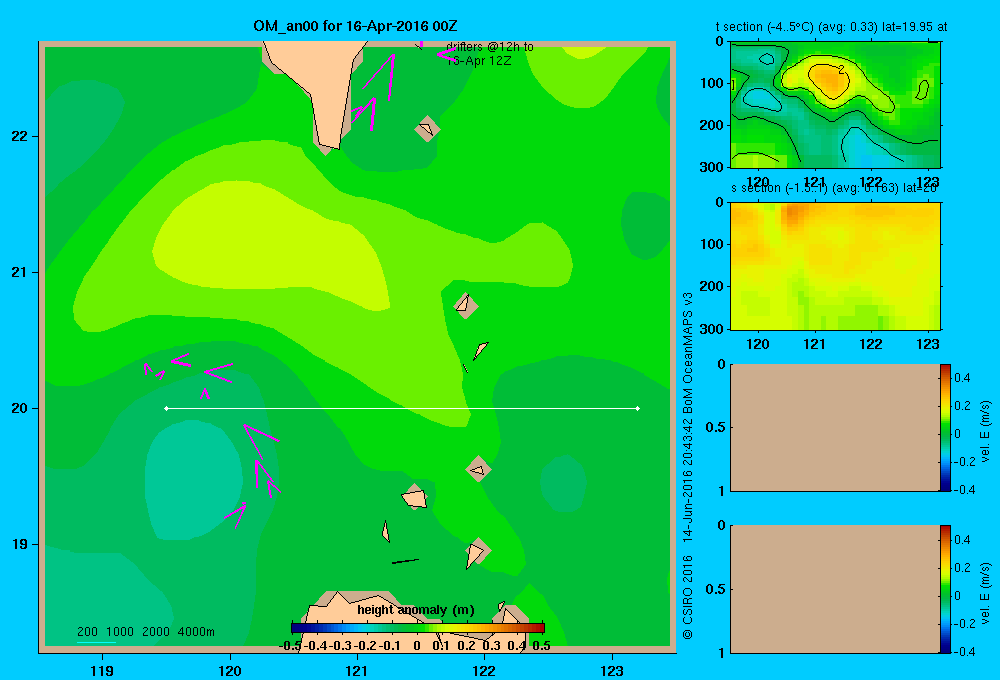Click latitude label 22 on main map axis

(x=20, y=136)
